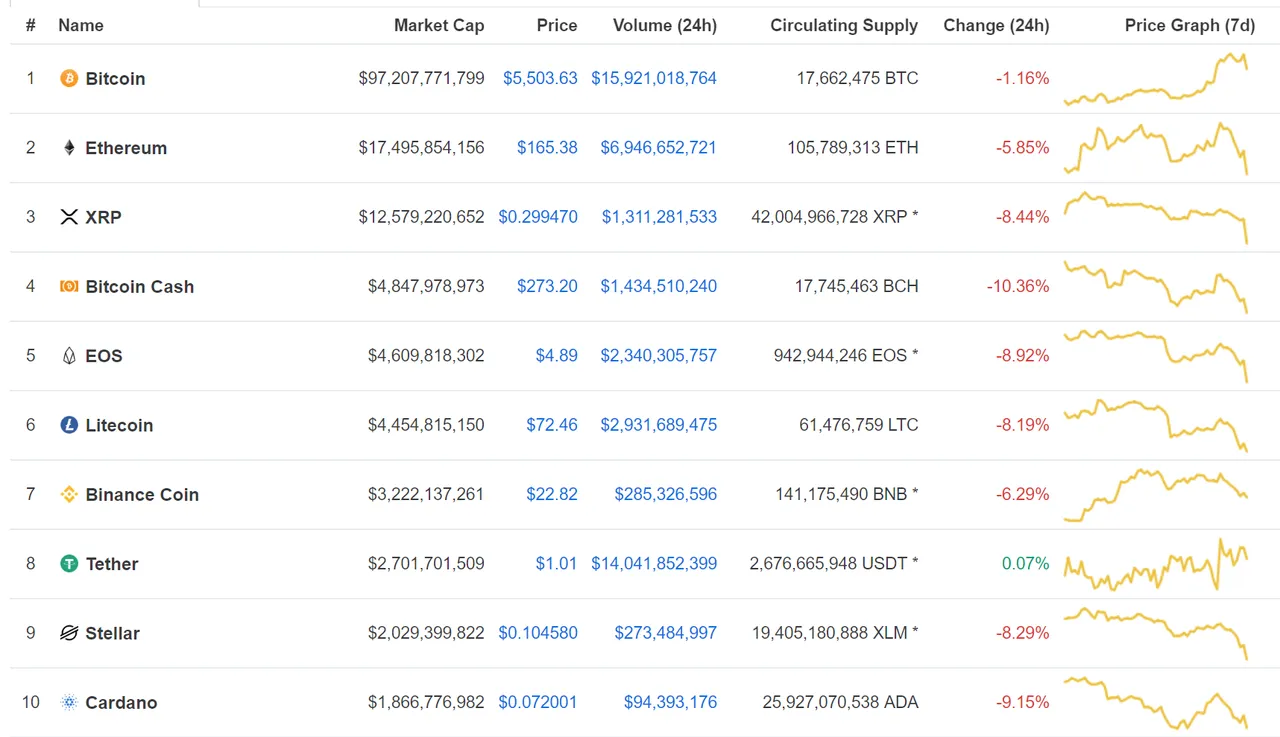
Task: Open Binance Coin 7-day price graph
Action: (x=1156, y=495)
